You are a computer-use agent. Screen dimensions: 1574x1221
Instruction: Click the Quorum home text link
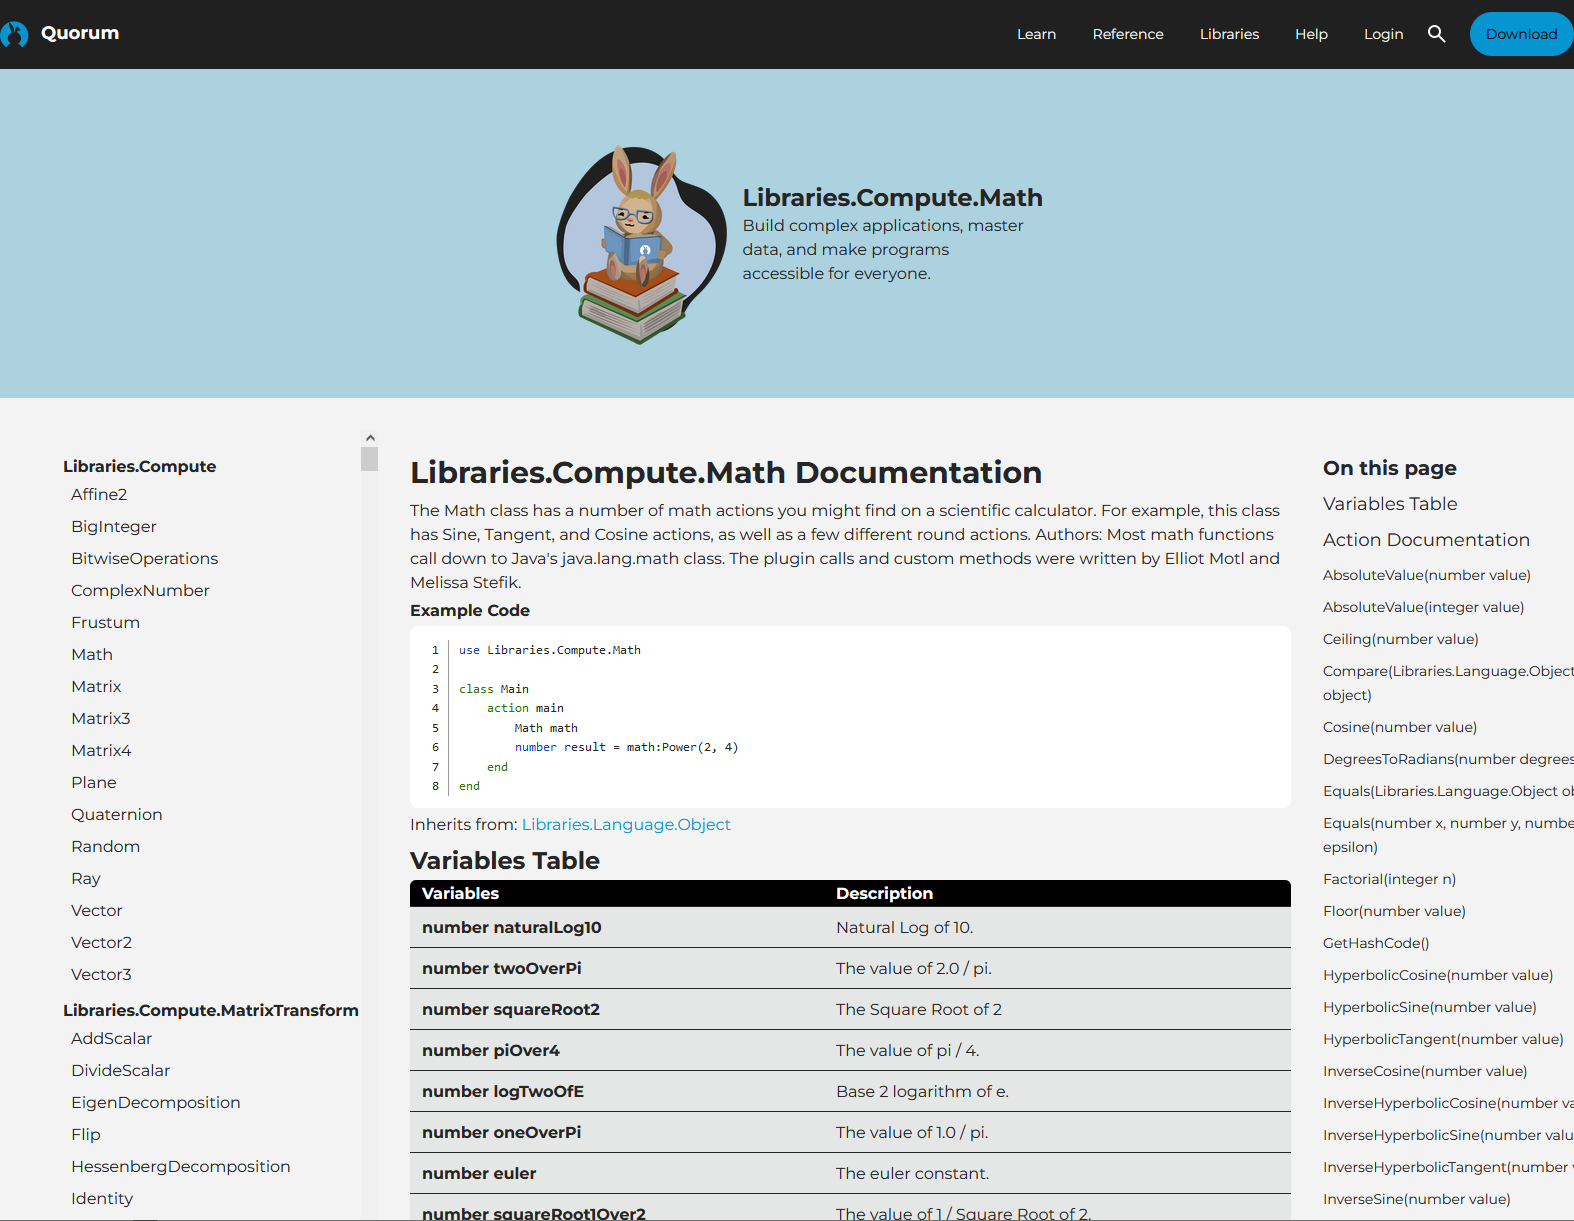tap(80, 33)
